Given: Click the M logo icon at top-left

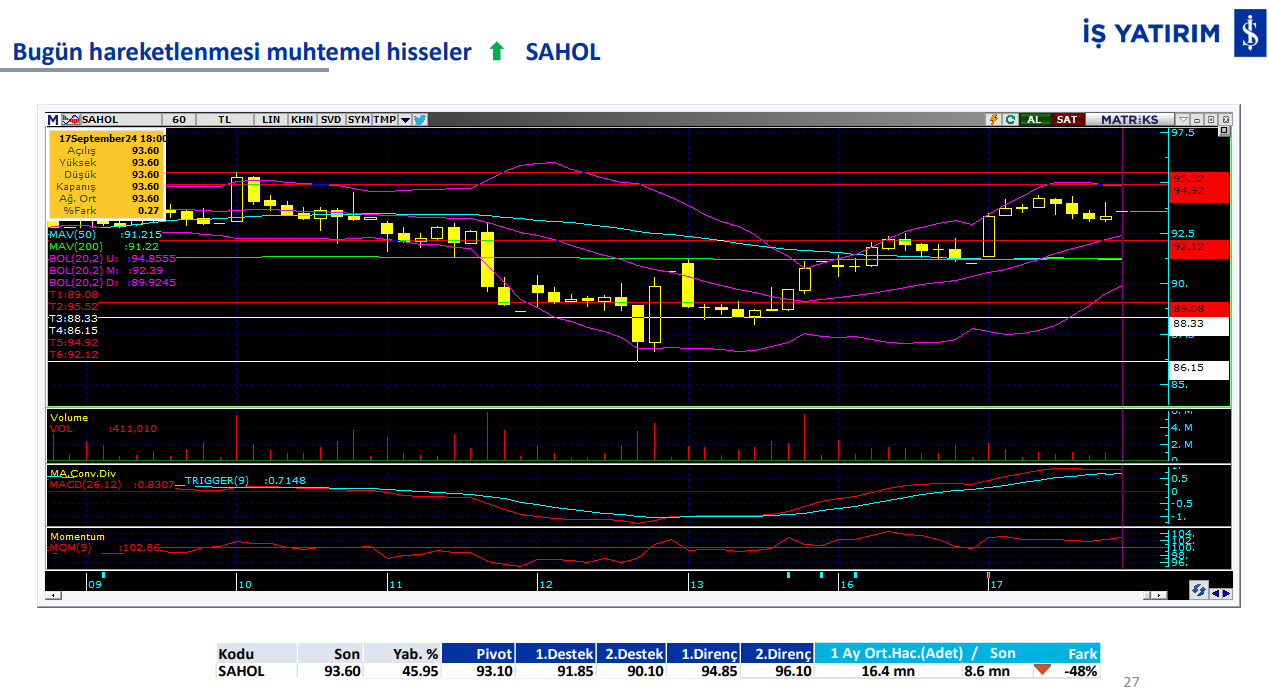Looking at the screenshot, I should coord(53,119).
